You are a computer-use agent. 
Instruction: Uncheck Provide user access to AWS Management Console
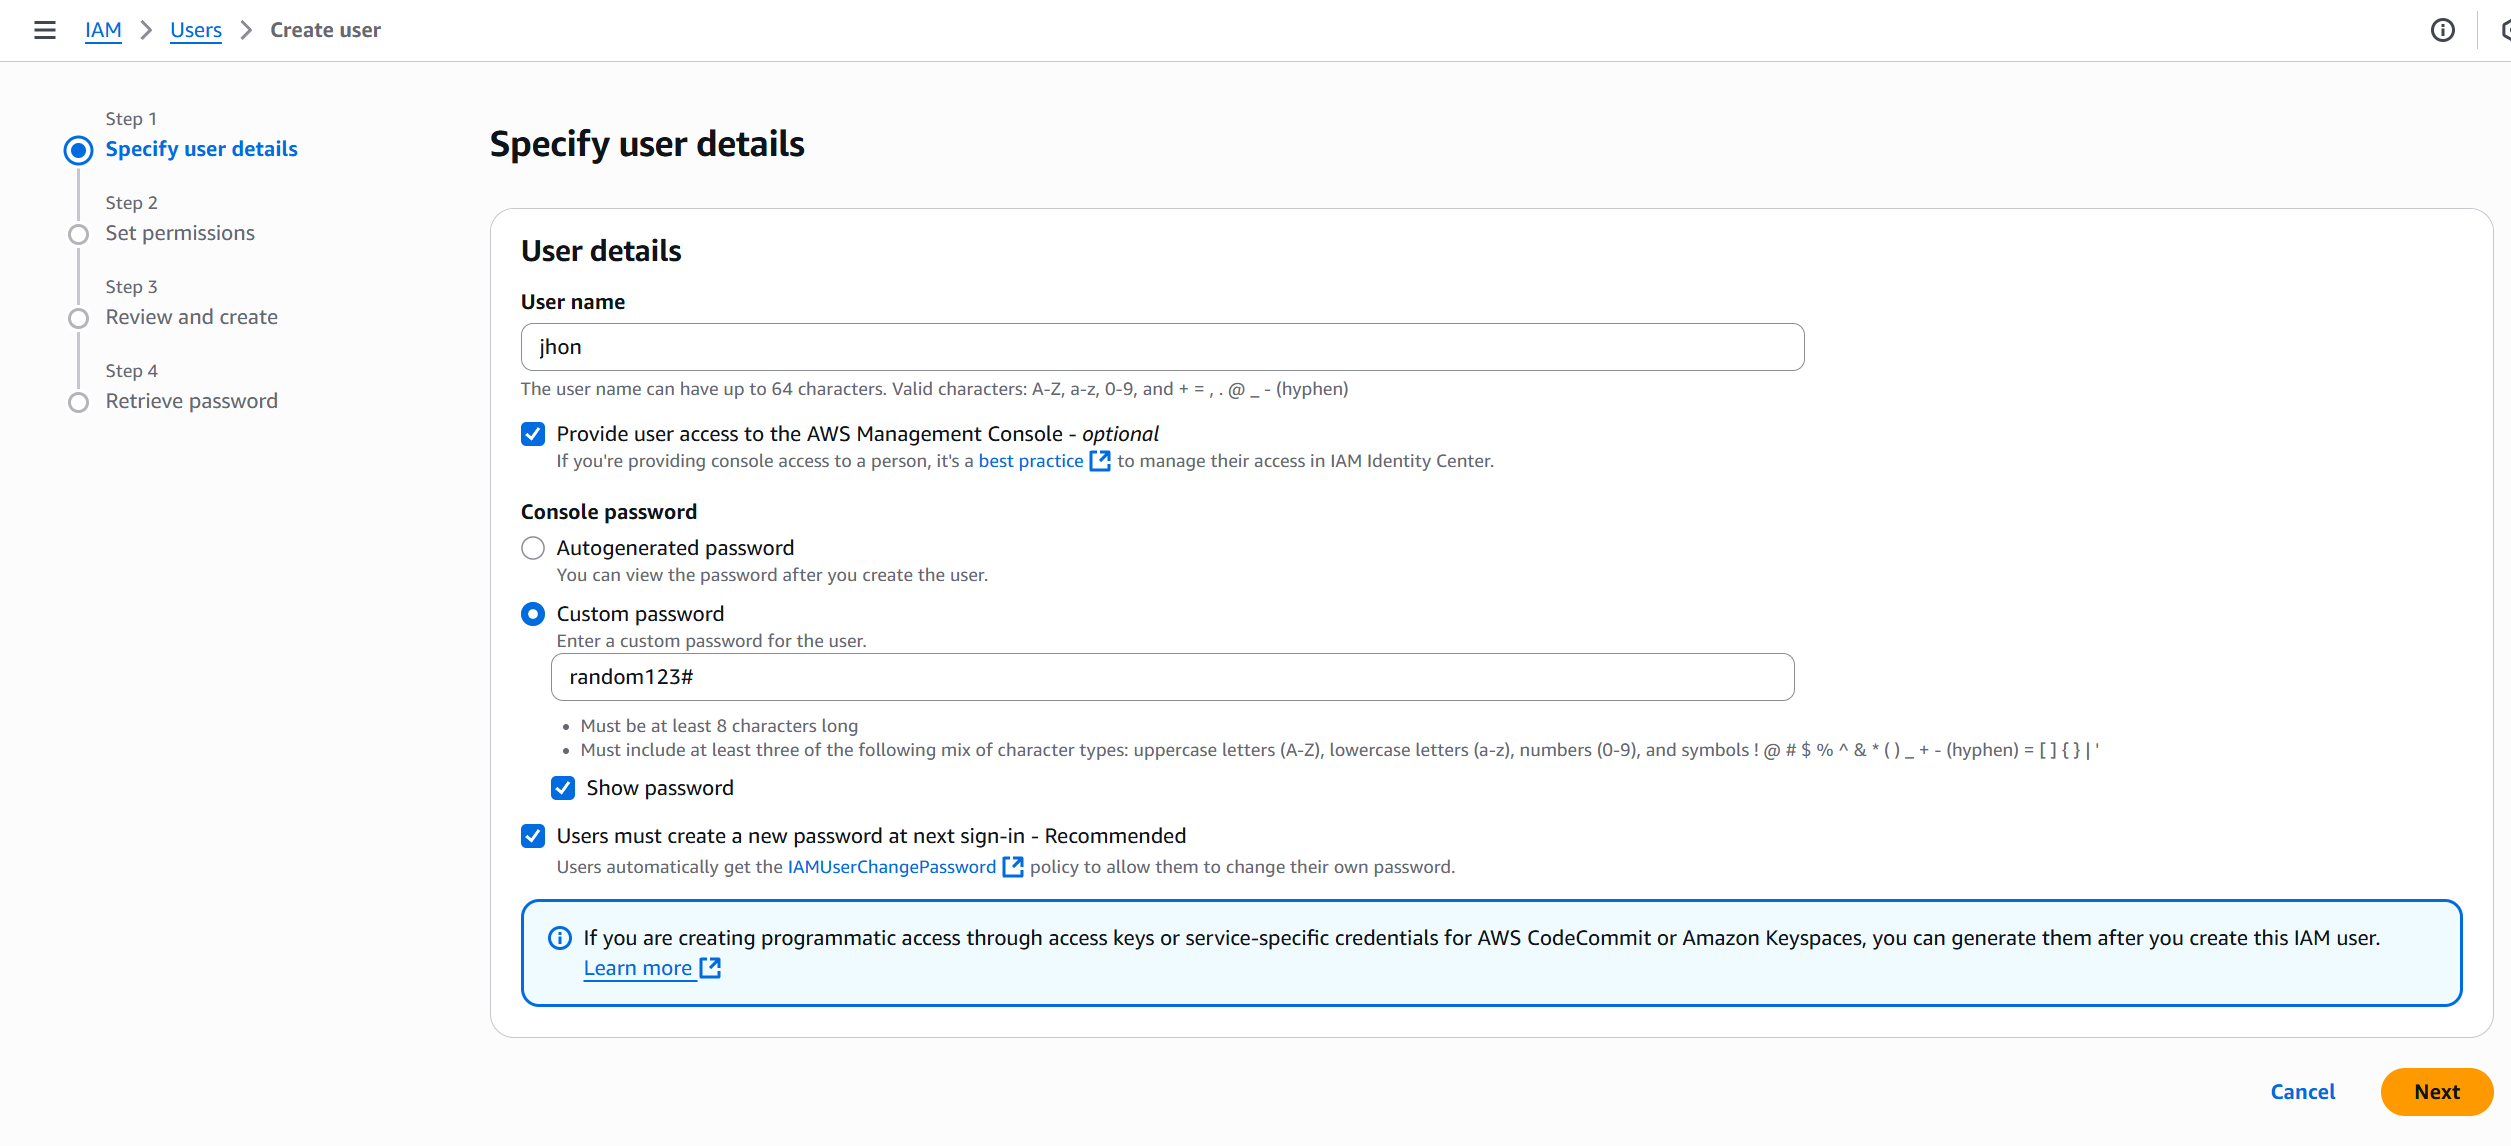pos(533,434)
